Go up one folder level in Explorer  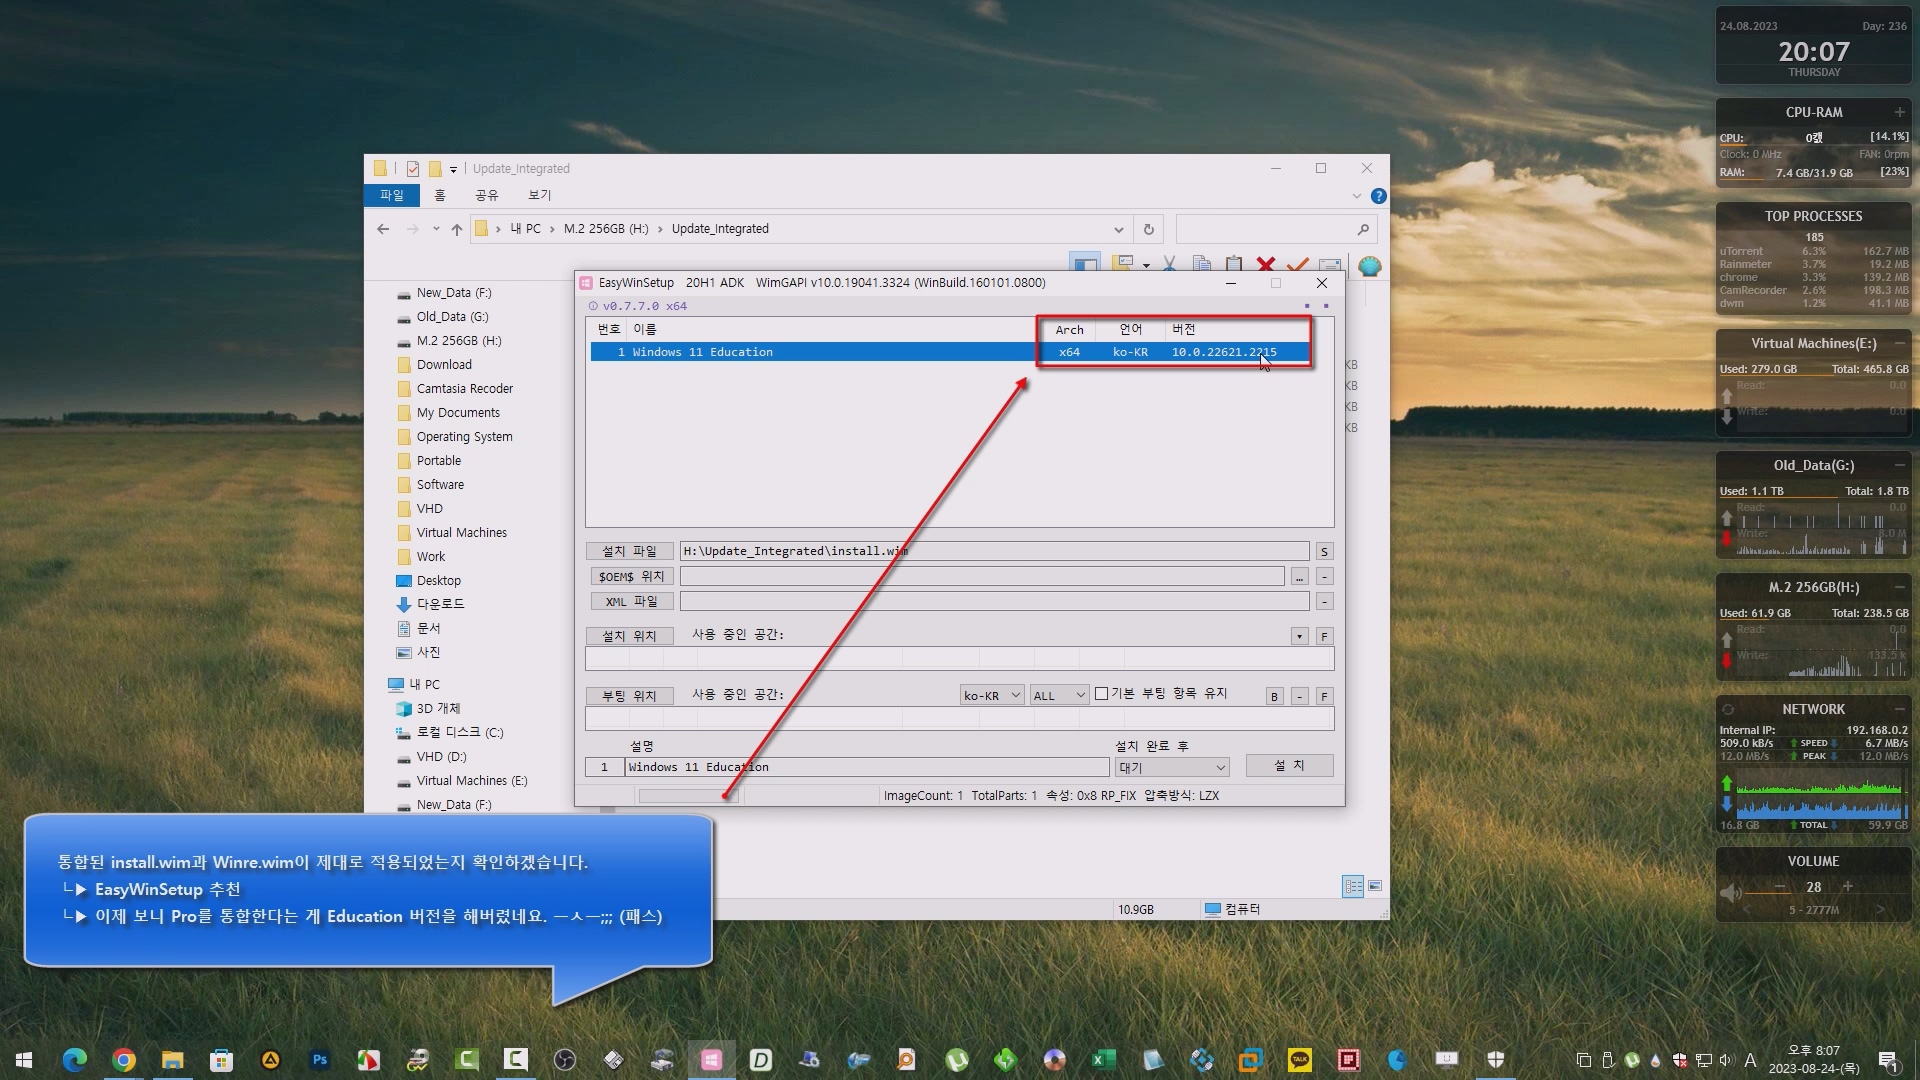tap(457, 229)
